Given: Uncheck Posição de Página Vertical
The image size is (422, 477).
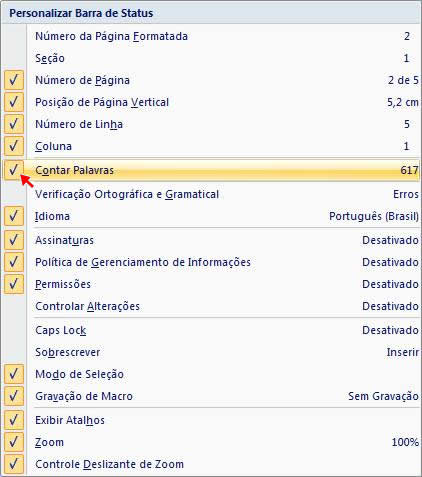Looking at the screenshot, I should pos(211,102).
